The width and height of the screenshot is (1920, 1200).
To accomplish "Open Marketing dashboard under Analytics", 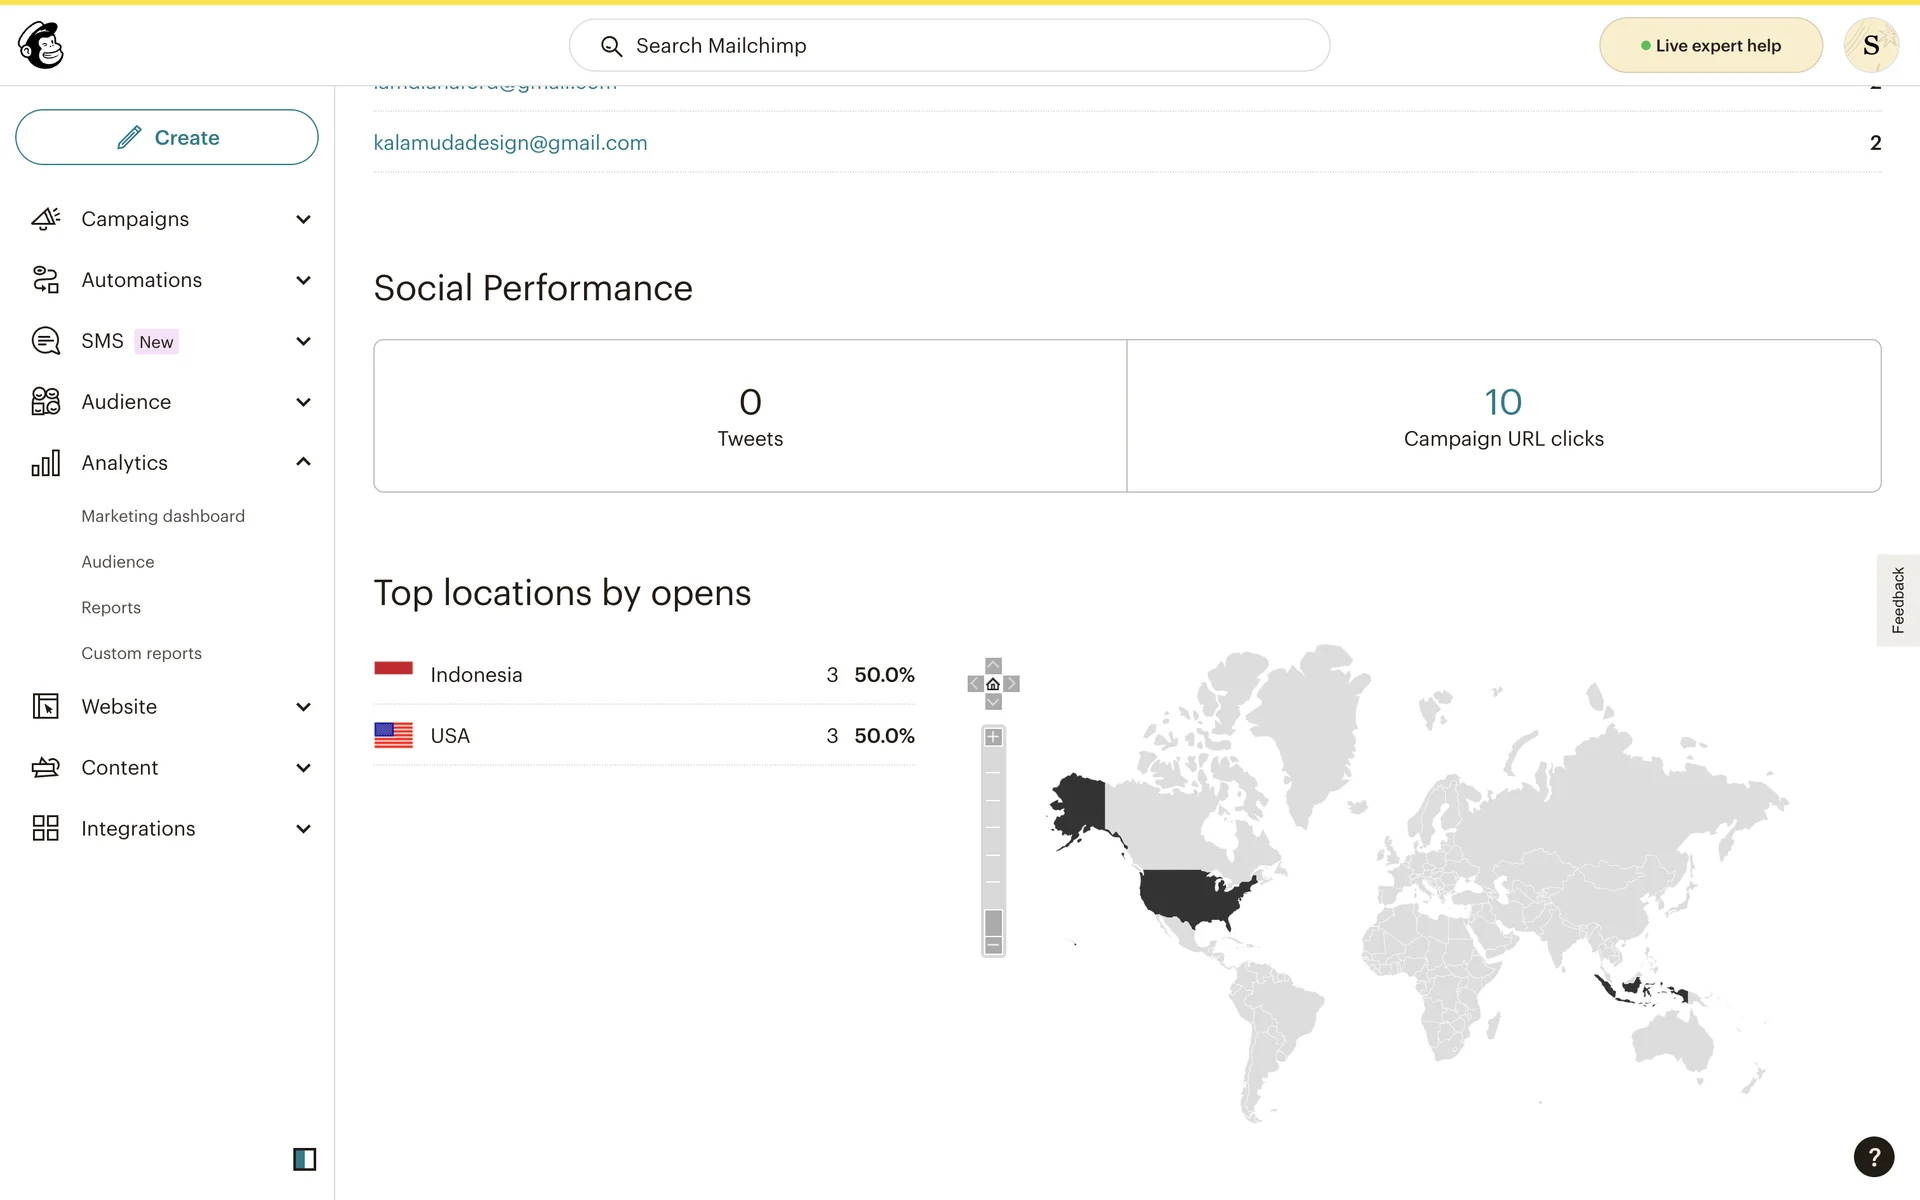I will tap(163, 516).
